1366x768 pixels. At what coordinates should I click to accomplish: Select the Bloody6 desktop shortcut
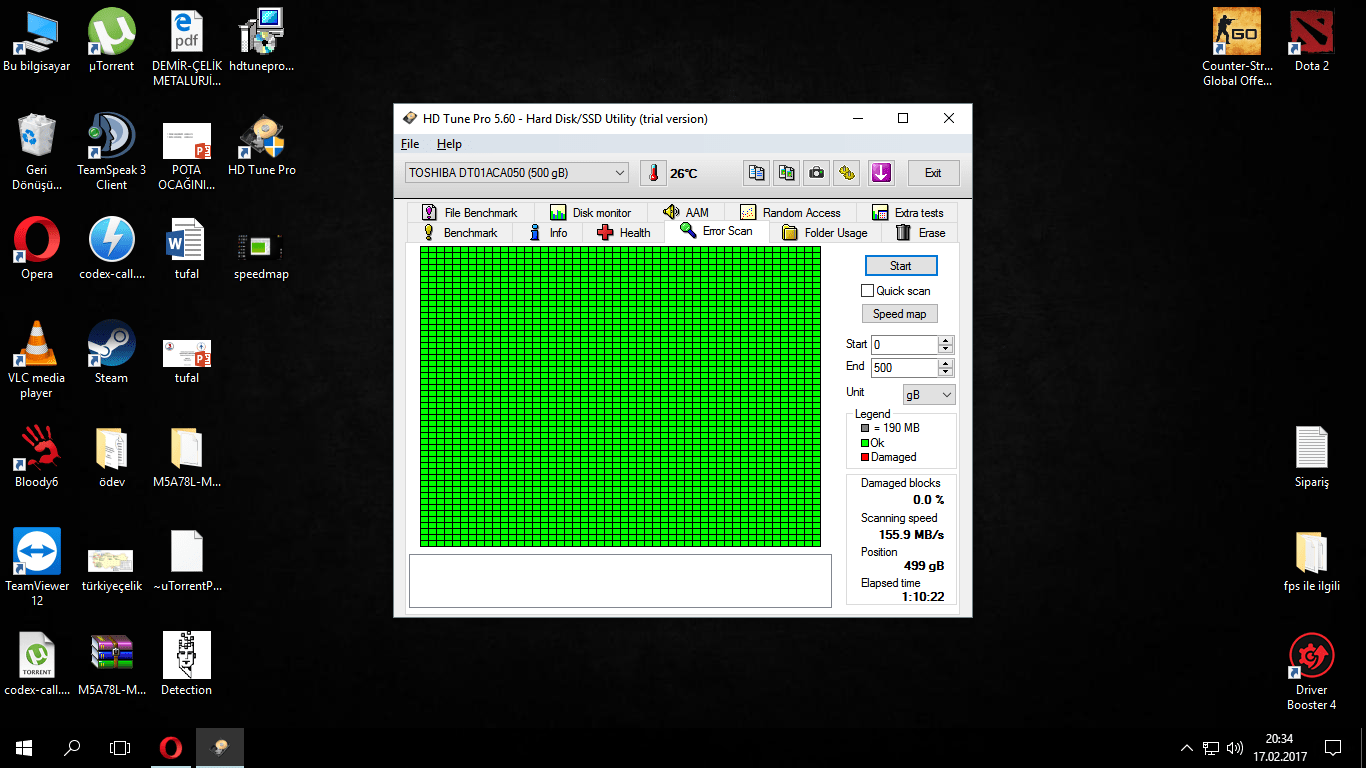coord(37,457)
